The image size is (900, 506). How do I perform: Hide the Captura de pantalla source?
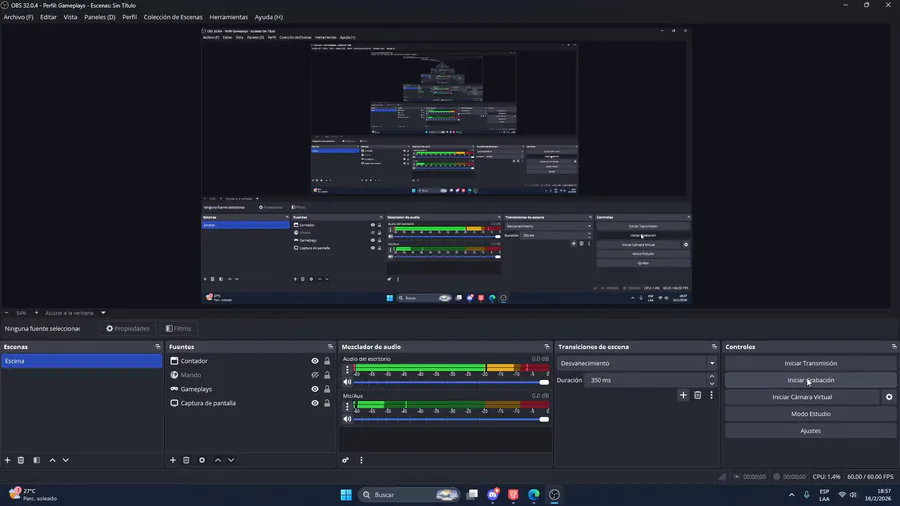(315, 403)
